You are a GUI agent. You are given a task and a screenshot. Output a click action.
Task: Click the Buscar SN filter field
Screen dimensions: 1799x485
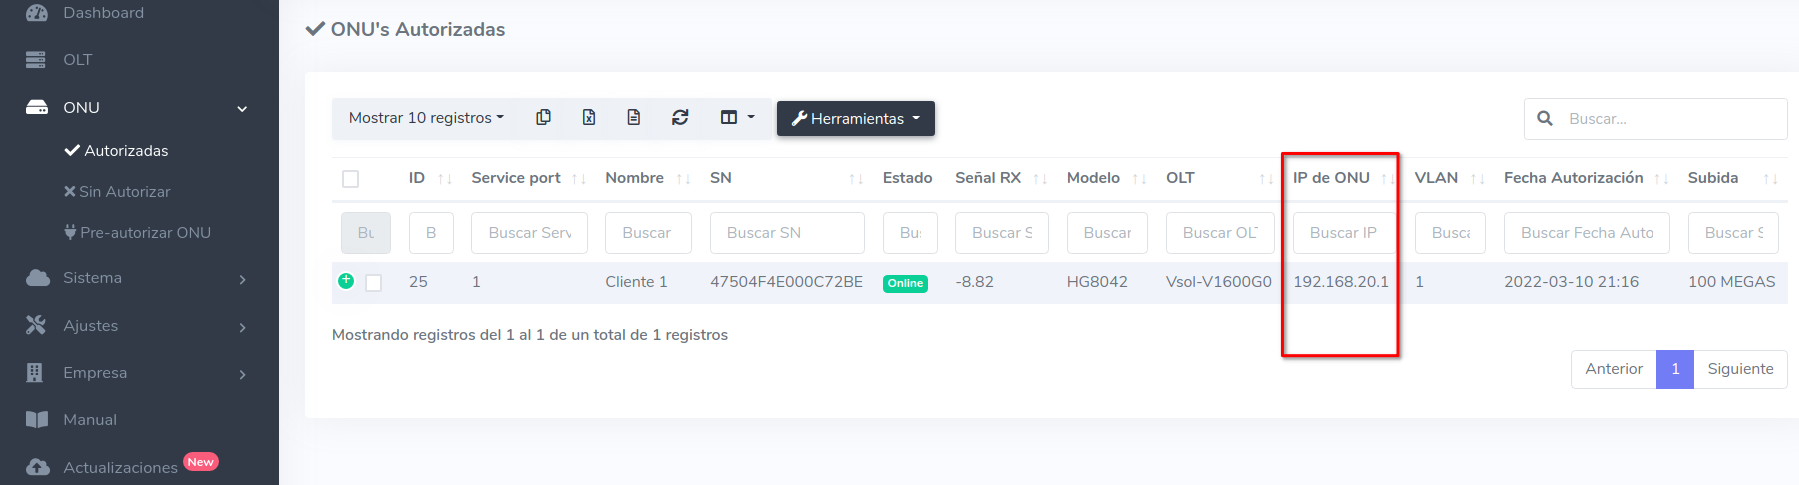point(786,233)
